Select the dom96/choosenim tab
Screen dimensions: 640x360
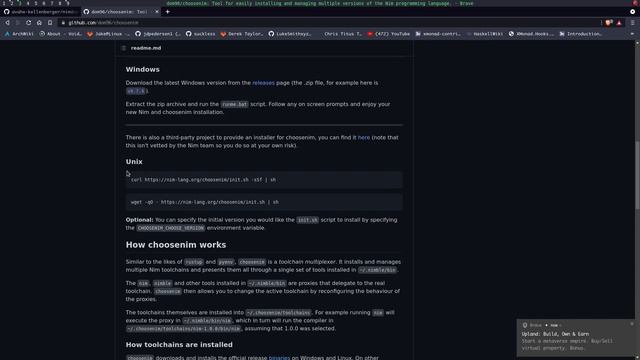coord(121,12)
